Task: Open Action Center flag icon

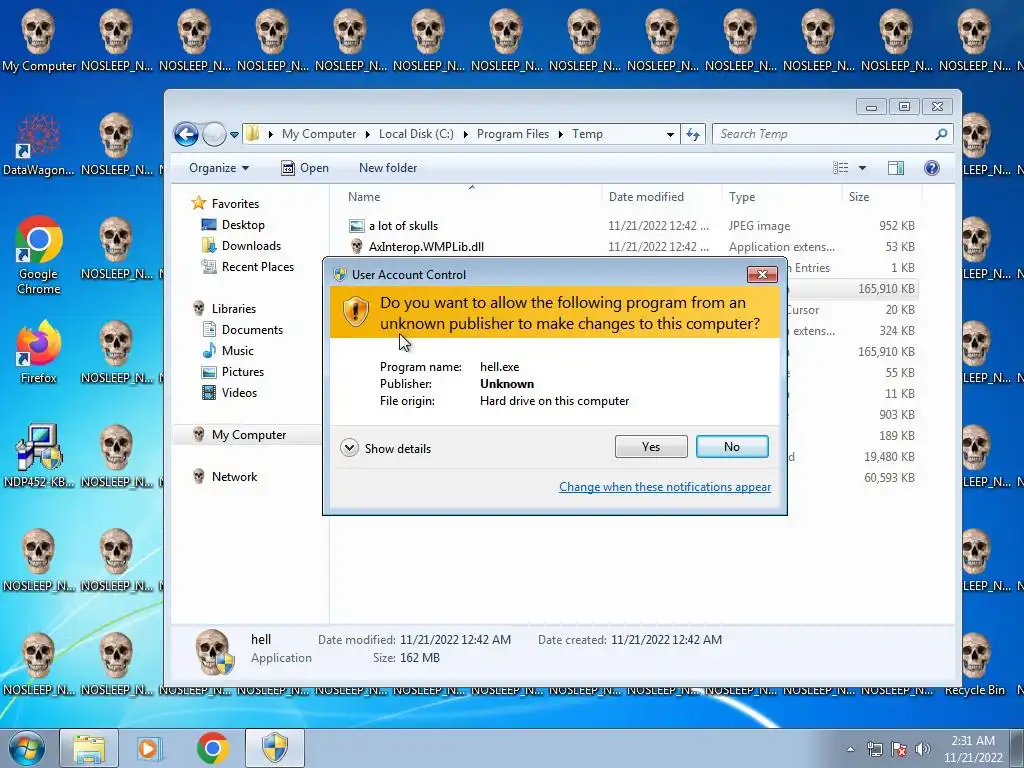Action: pyautogui.click(x=899, y=749)
